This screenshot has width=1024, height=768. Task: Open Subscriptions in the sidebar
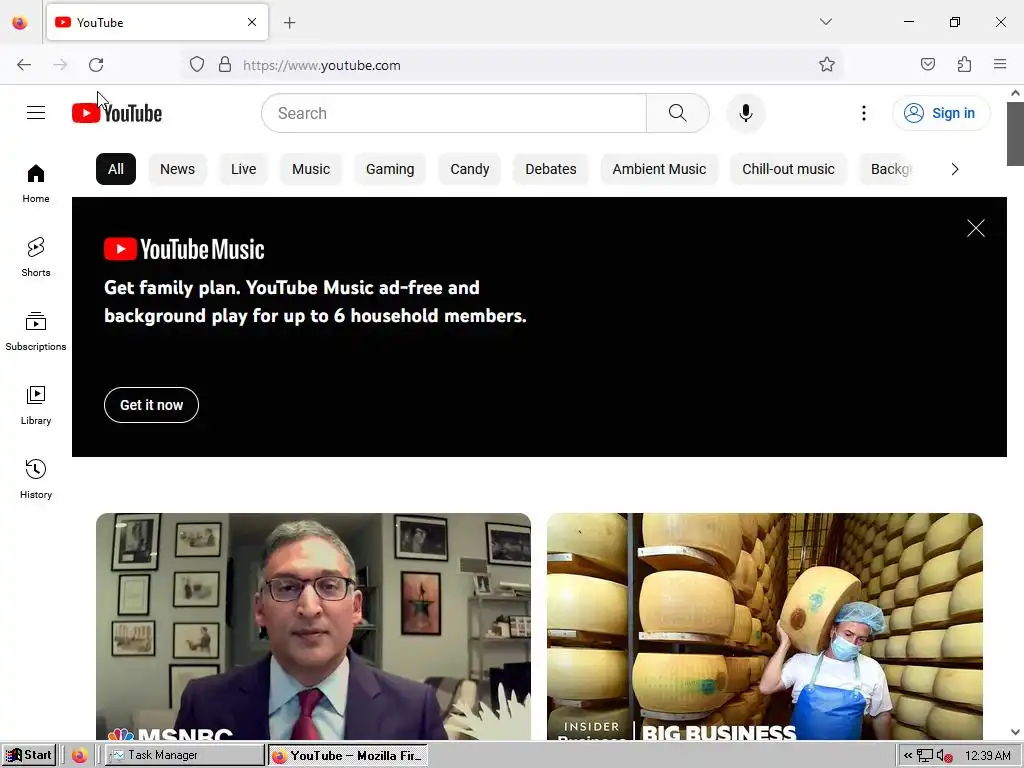[36, 331]
